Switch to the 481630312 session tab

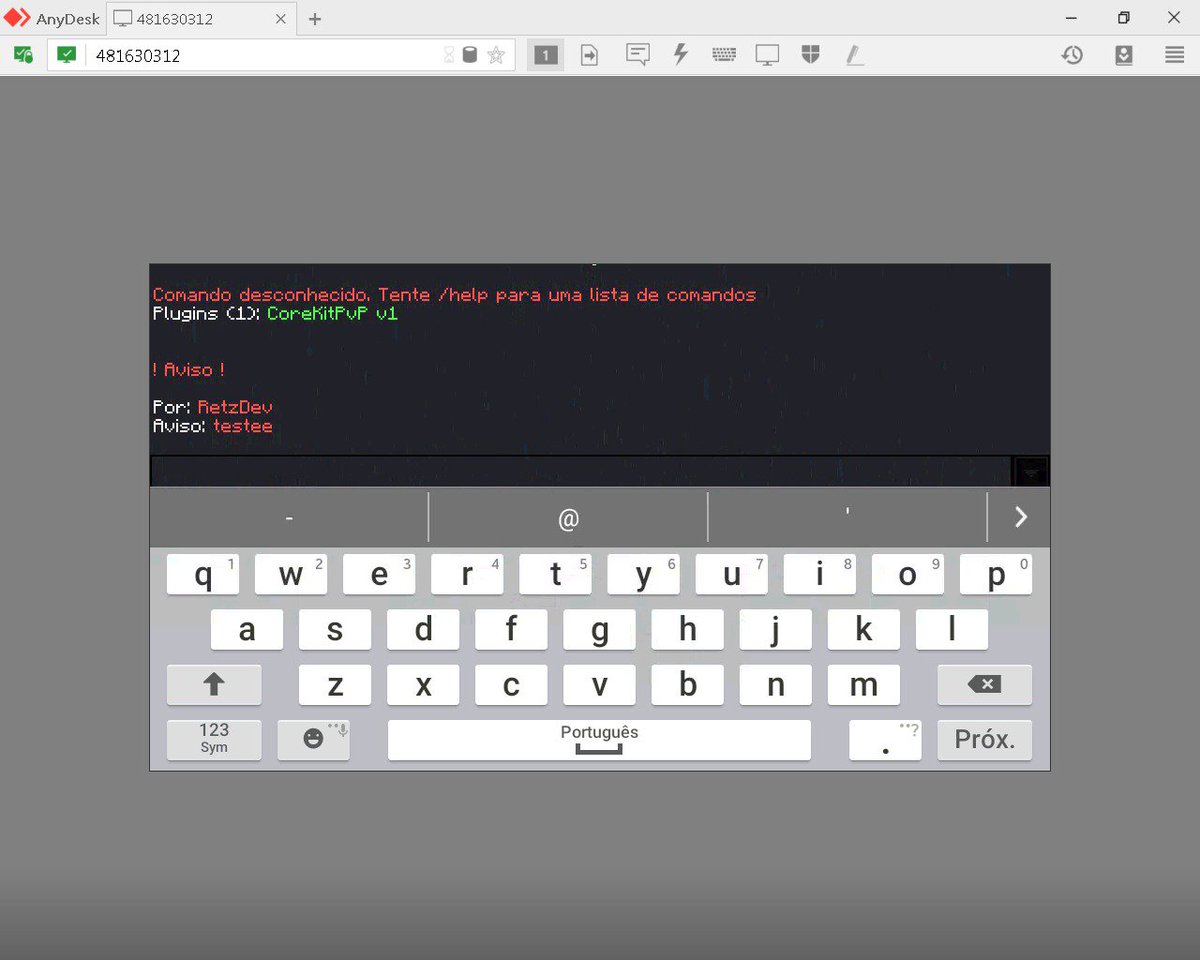[x=200, y=18]
